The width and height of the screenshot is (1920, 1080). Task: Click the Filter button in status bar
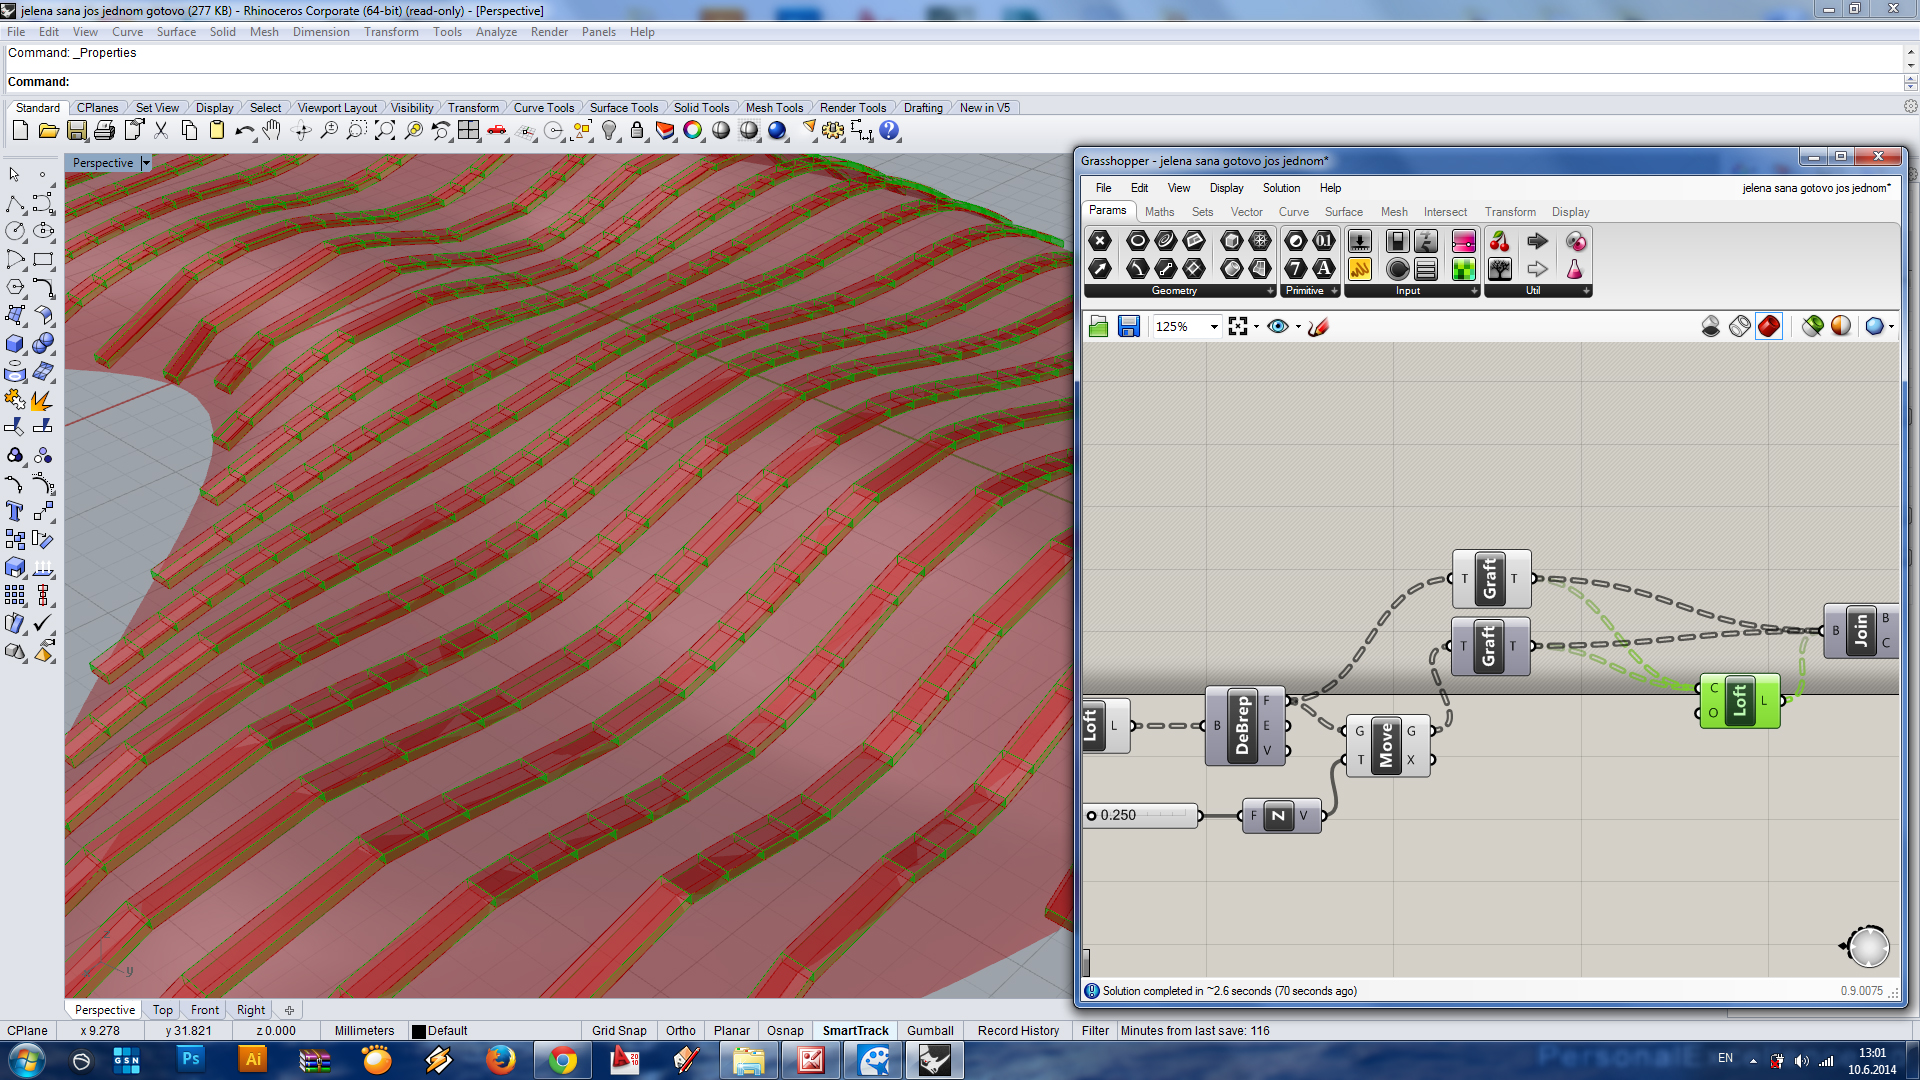1095,1031
